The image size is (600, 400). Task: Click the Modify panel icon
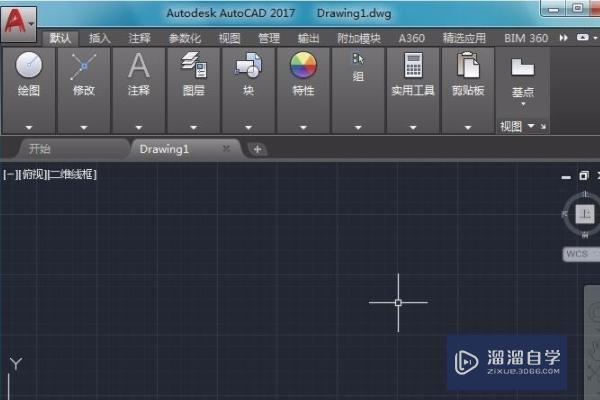[83, 66]
